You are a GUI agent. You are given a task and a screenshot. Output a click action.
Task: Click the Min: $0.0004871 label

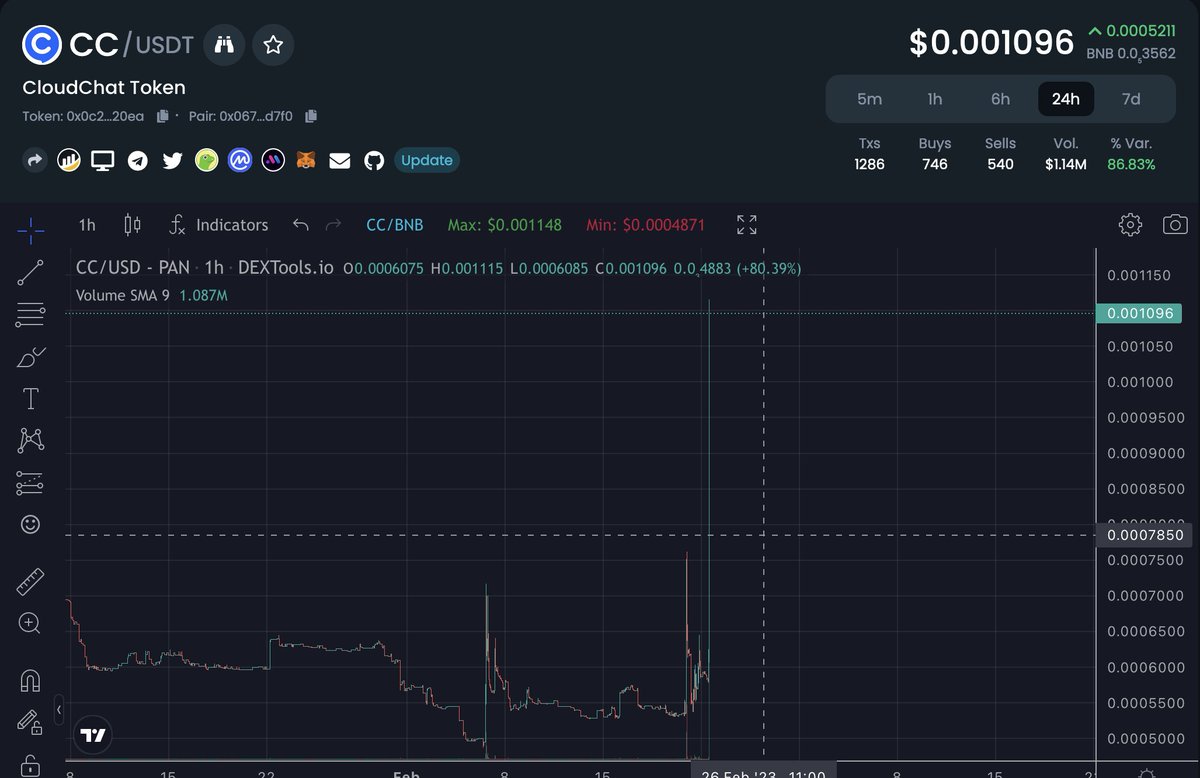click(x=644, y=225)
